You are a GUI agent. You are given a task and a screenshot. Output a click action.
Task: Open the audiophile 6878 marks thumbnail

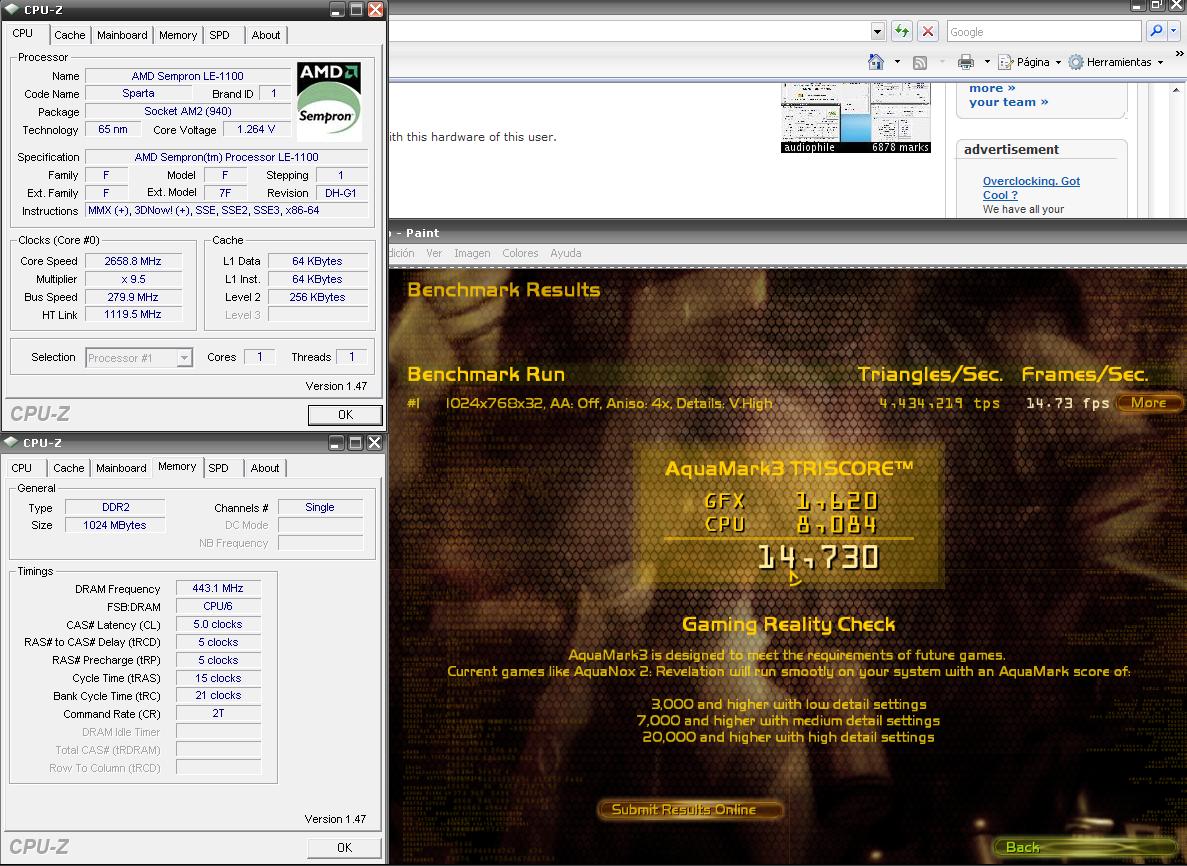(855, 118)
